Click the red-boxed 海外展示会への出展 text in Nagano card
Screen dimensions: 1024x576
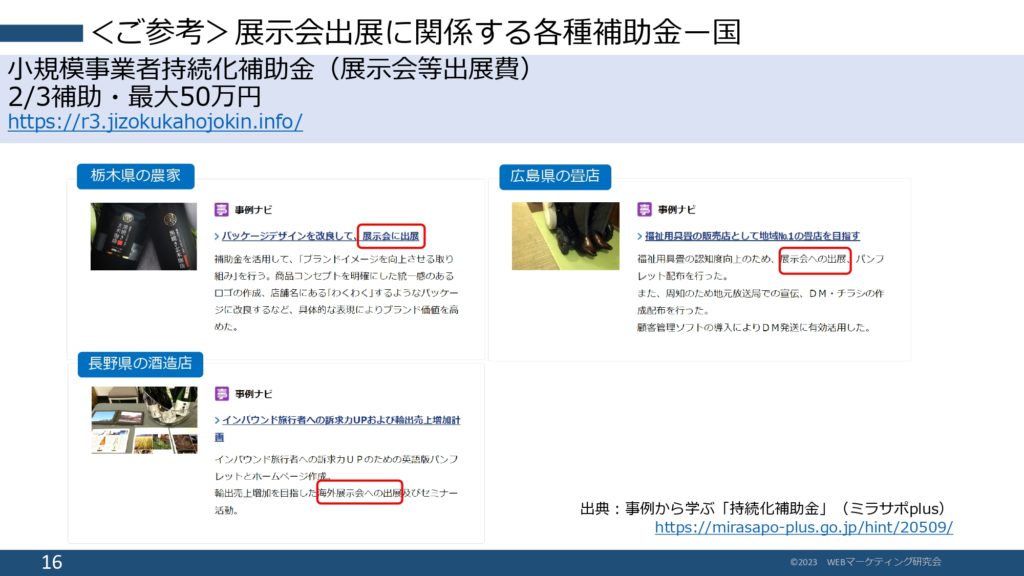click(359, 493)
